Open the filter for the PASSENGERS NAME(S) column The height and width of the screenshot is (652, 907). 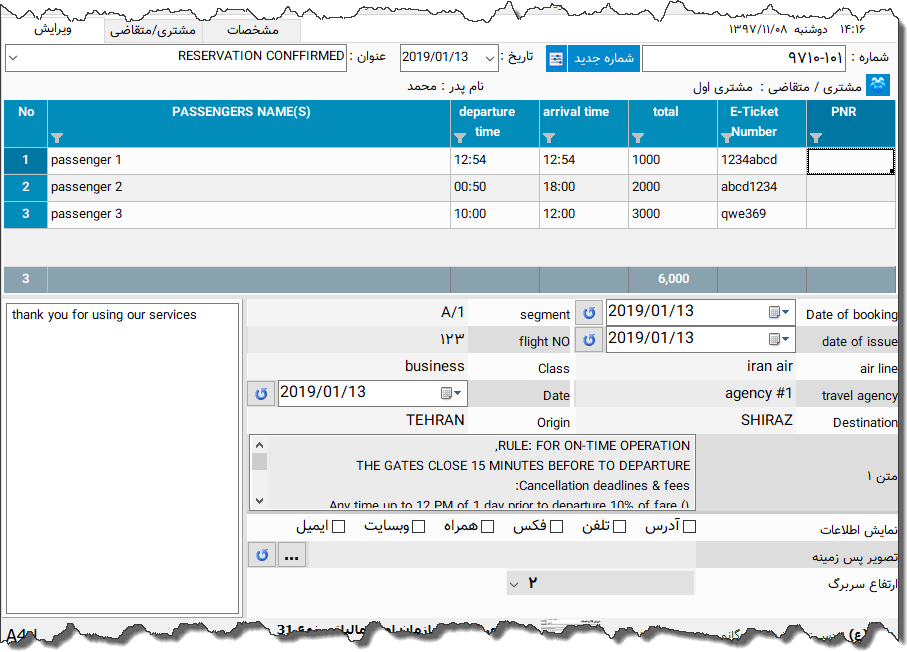[x=57, y=138]
